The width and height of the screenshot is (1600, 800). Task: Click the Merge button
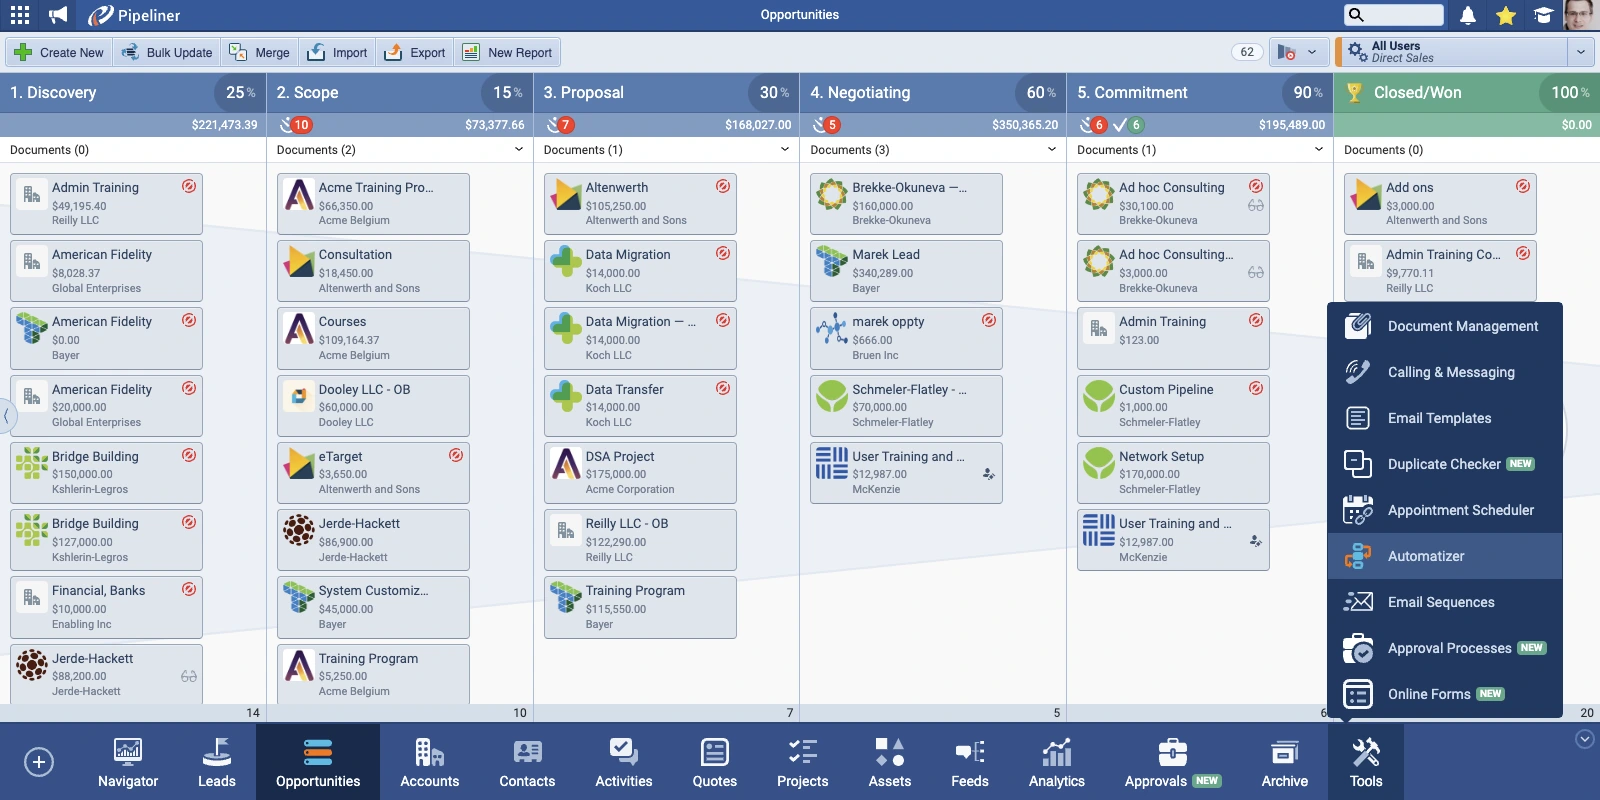pyautogui.click(x=259, y=52)
